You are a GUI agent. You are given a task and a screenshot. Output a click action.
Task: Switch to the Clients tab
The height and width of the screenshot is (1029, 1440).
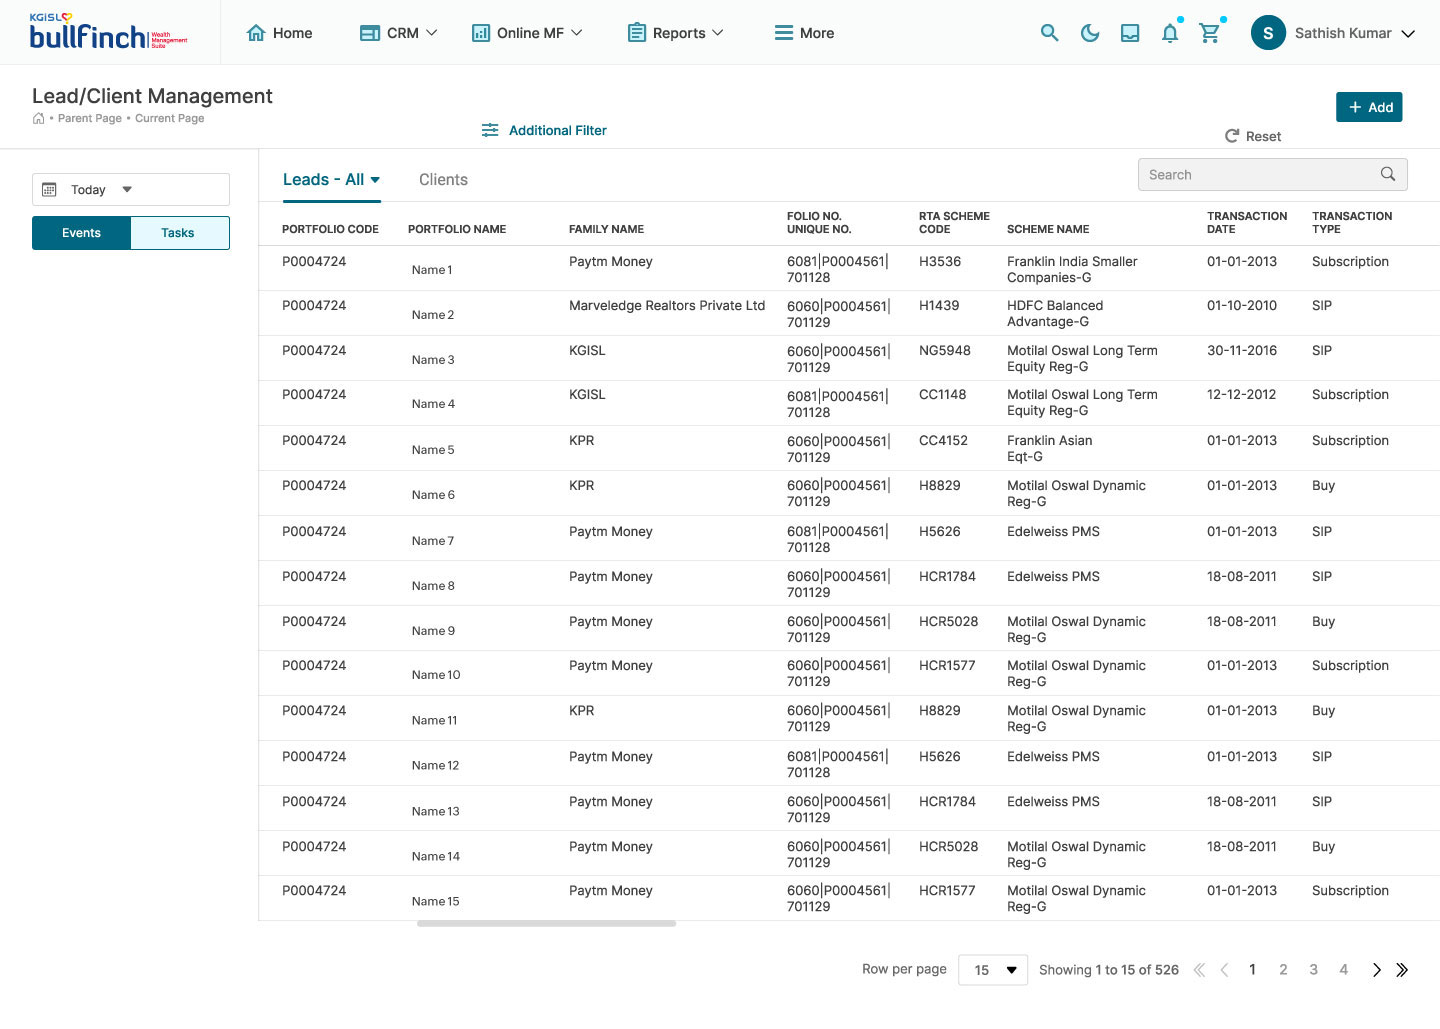coord(443,180)
